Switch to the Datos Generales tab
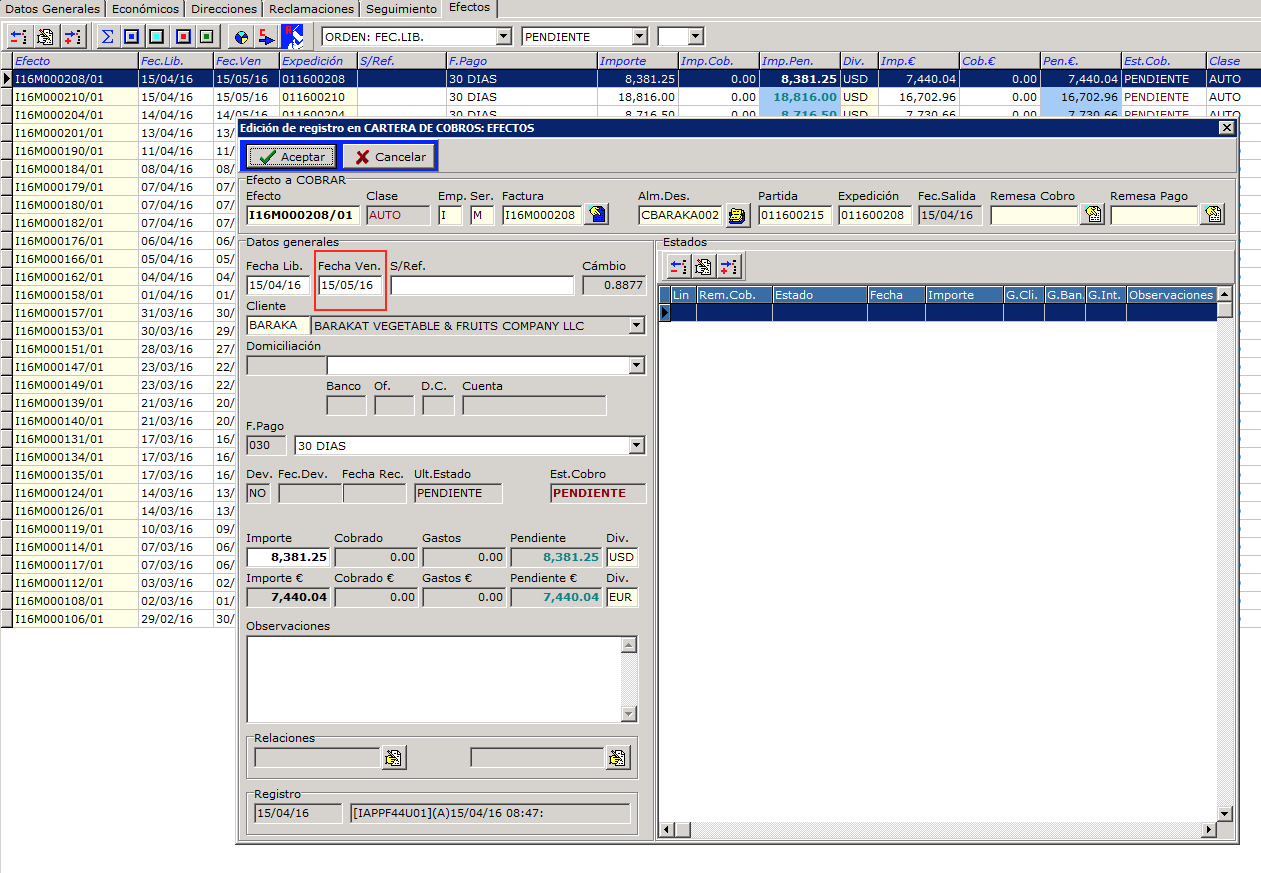Viewport: 1261px width, 873px height. (x=52, y=9)
